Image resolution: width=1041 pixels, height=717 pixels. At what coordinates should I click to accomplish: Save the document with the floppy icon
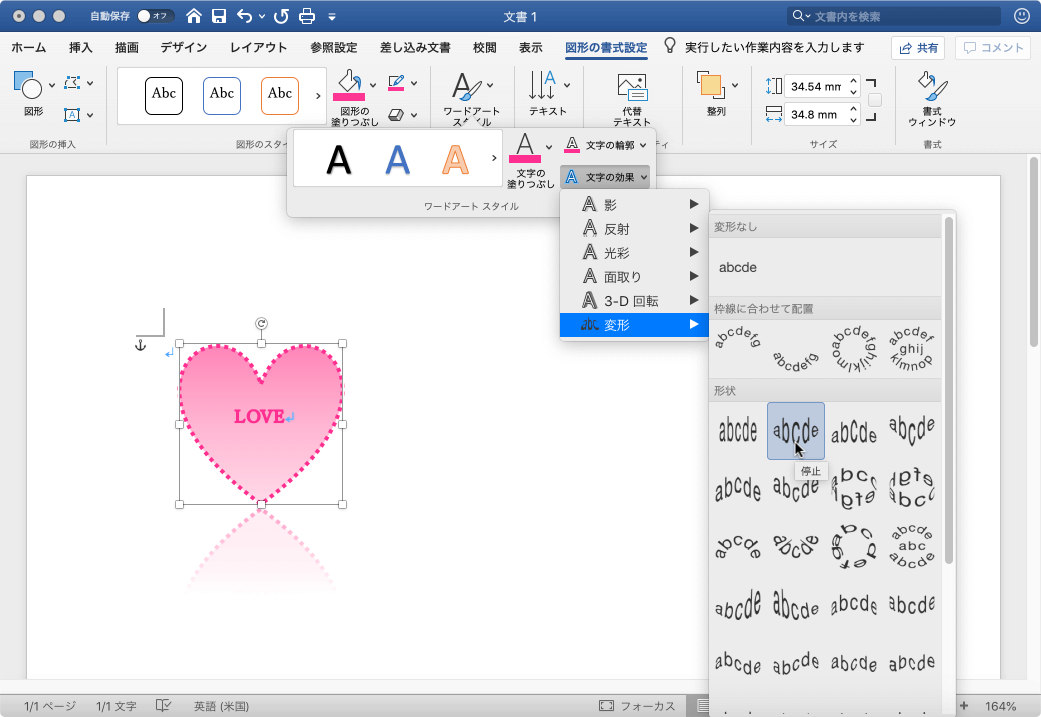(219, 16)
